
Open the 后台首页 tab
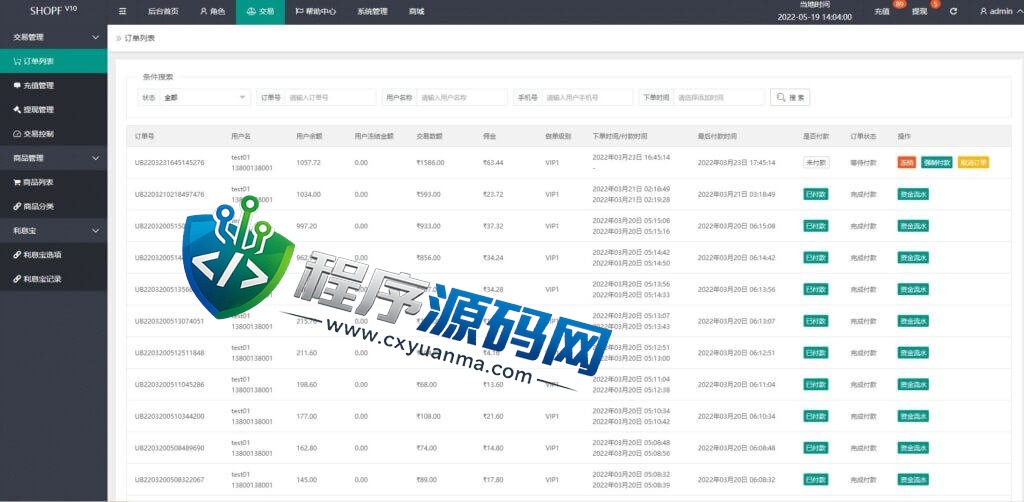(x=163, y=11)
